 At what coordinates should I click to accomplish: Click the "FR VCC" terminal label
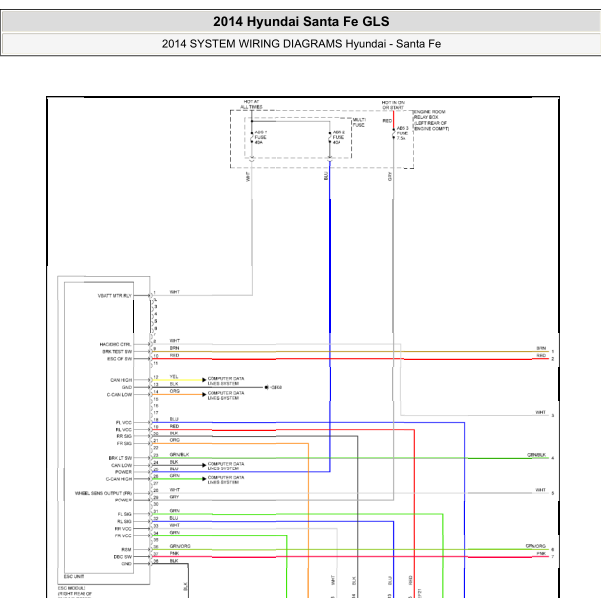tap(123, 536)
